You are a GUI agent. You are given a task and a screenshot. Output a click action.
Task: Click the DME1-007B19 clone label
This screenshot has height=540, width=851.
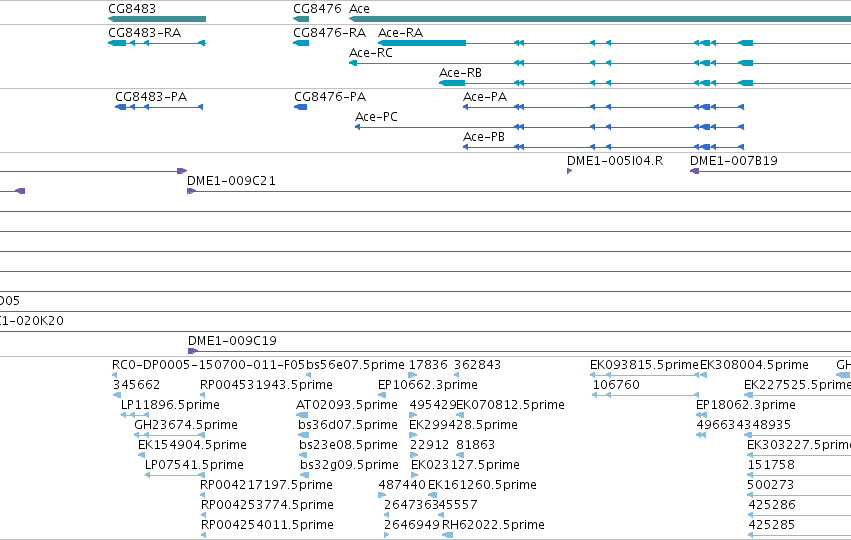tap(734, 161)
